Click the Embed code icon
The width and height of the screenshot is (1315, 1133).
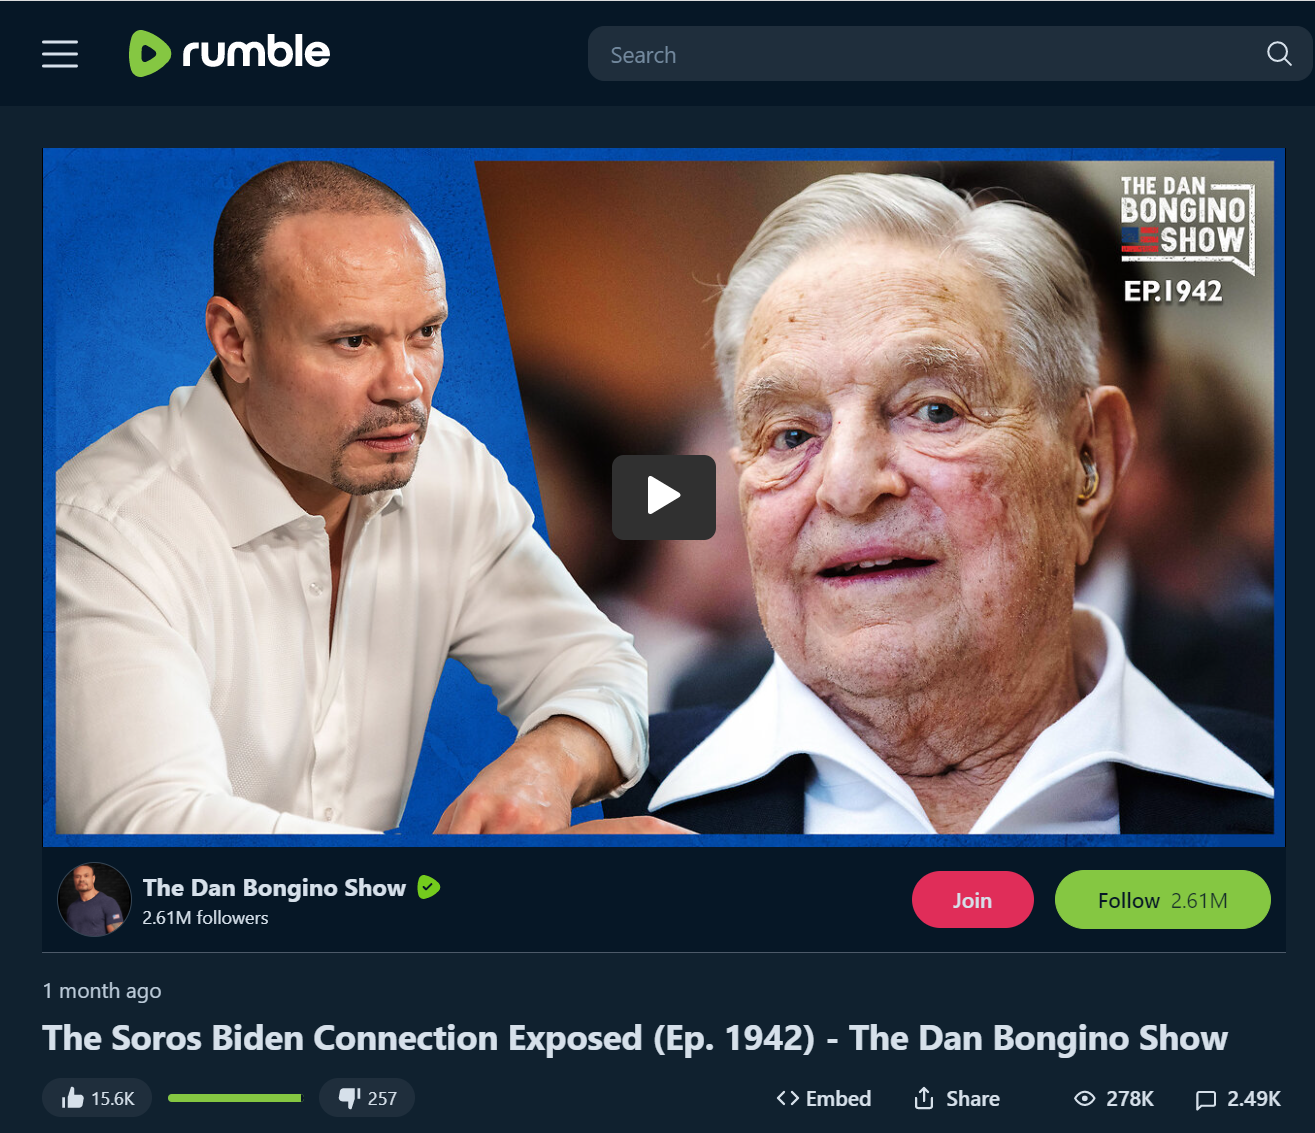[x=788, y=1099]
